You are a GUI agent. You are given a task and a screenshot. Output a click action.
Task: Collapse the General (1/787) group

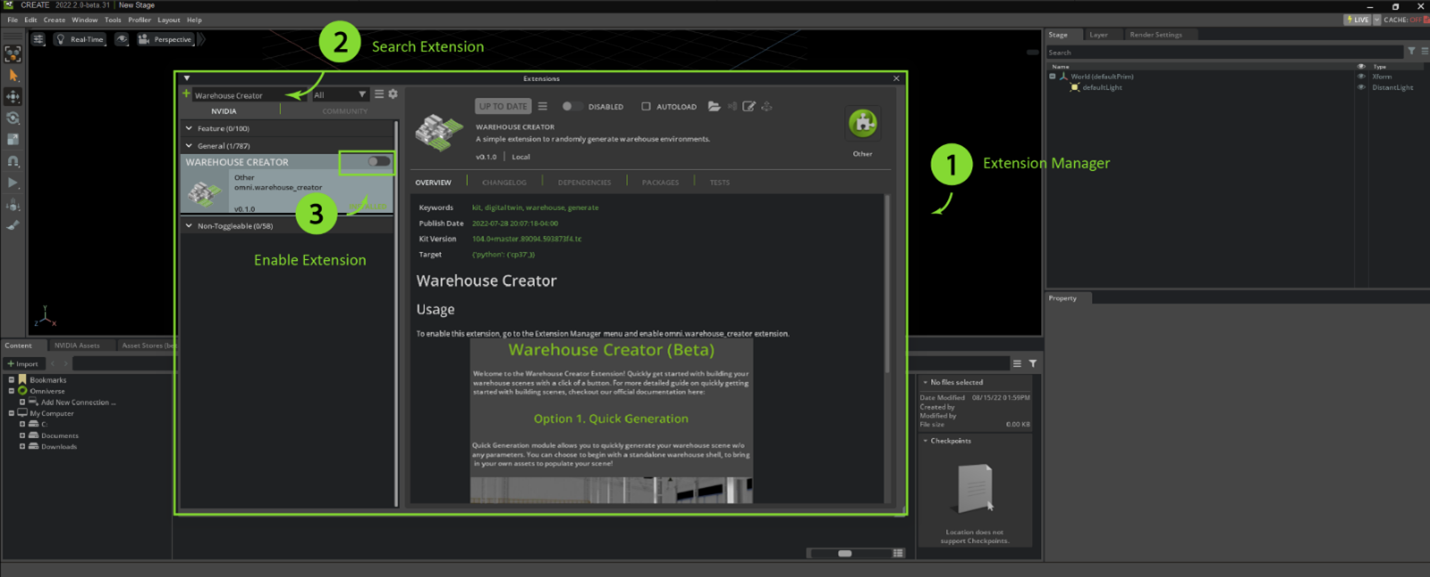tap(189, 145)
